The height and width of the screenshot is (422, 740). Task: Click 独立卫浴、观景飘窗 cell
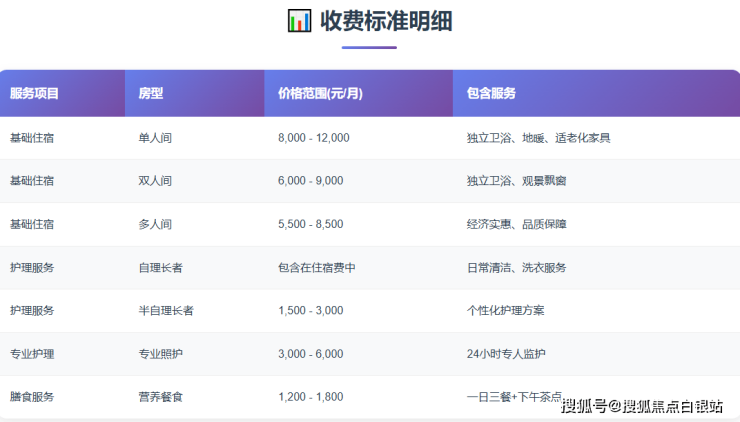(x=516, y=181)
